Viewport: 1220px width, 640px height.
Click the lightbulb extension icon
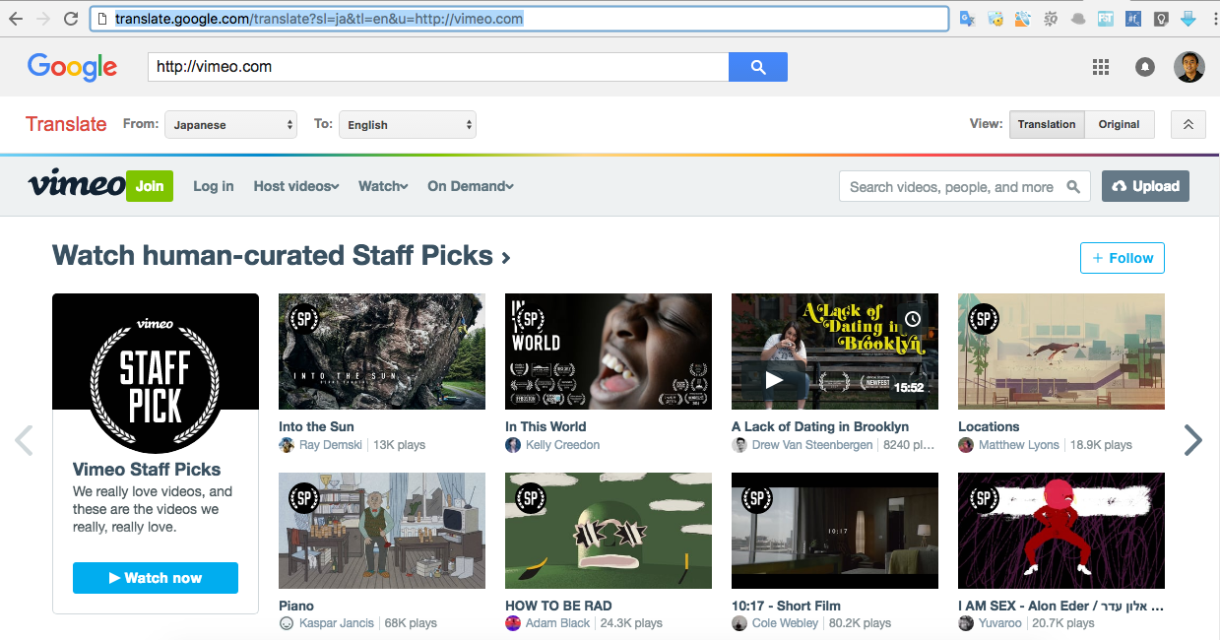coord(1161,18)
